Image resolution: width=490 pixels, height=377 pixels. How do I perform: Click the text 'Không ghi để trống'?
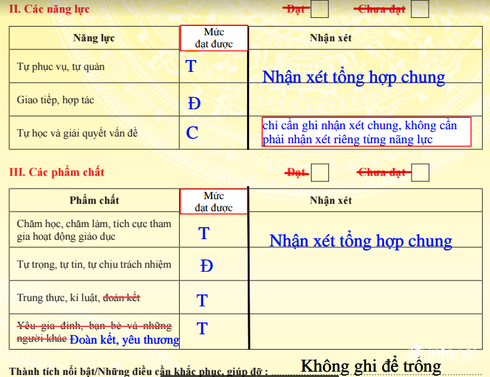[371, 366]
